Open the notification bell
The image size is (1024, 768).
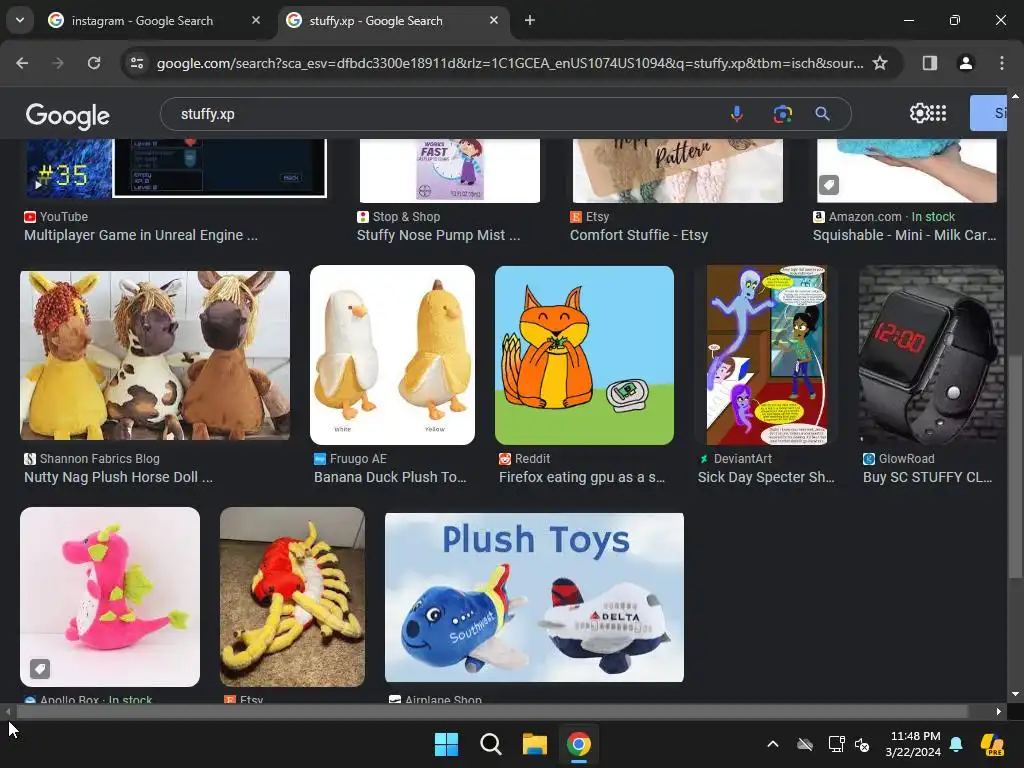pyautogui.click(x=955, y=744)
